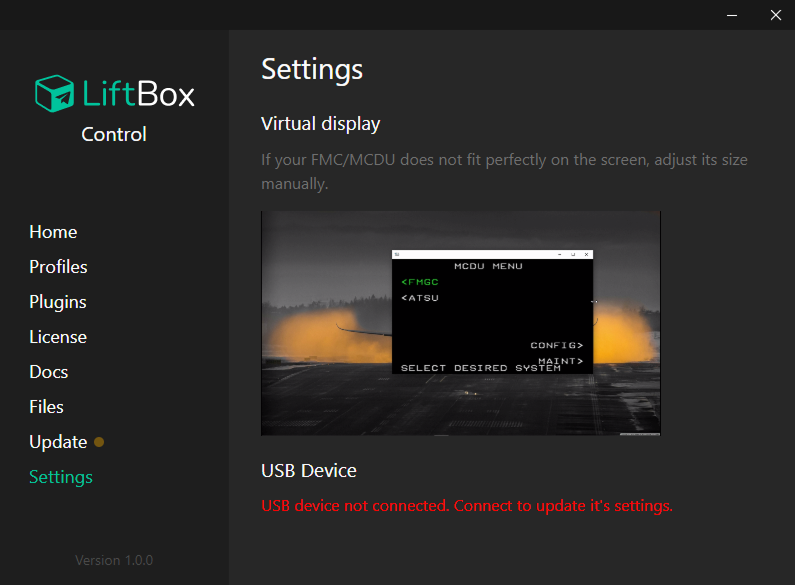Image resolution: width=795 pixels, height=585 pixels.
Task: Click the Virtual display heading
Action: [x=320, y=124]
